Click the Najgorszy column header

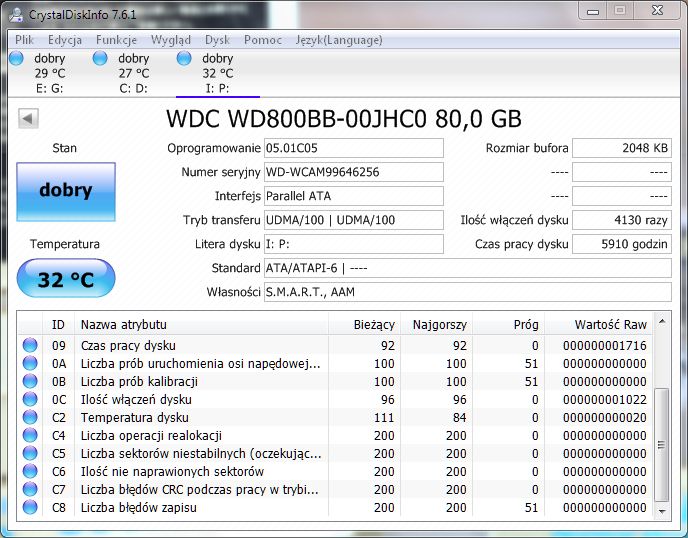(437, 325)
